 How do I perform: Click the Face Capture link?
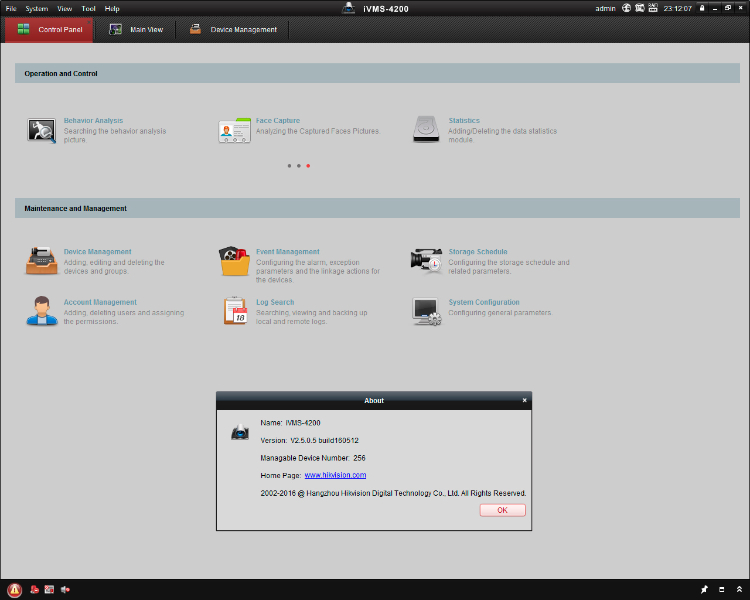click(x=278, y=121)
